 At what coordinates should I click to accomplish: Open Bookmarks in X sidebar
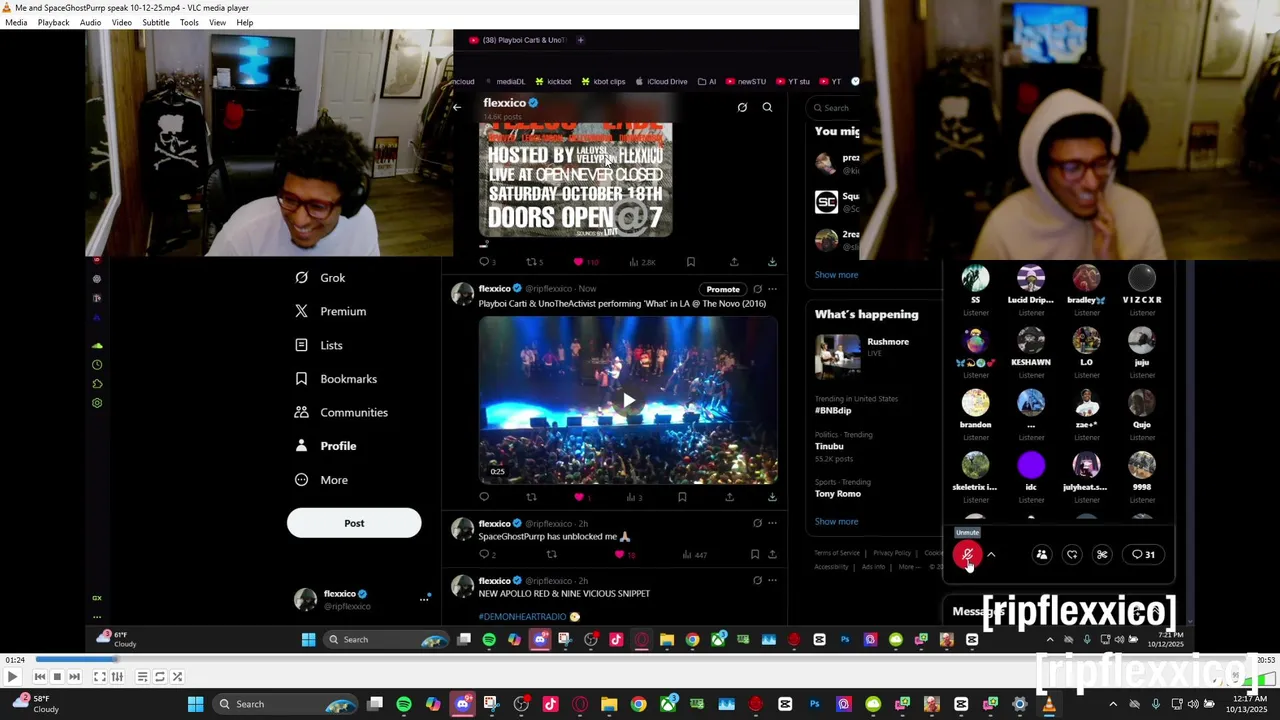[335, 379]
